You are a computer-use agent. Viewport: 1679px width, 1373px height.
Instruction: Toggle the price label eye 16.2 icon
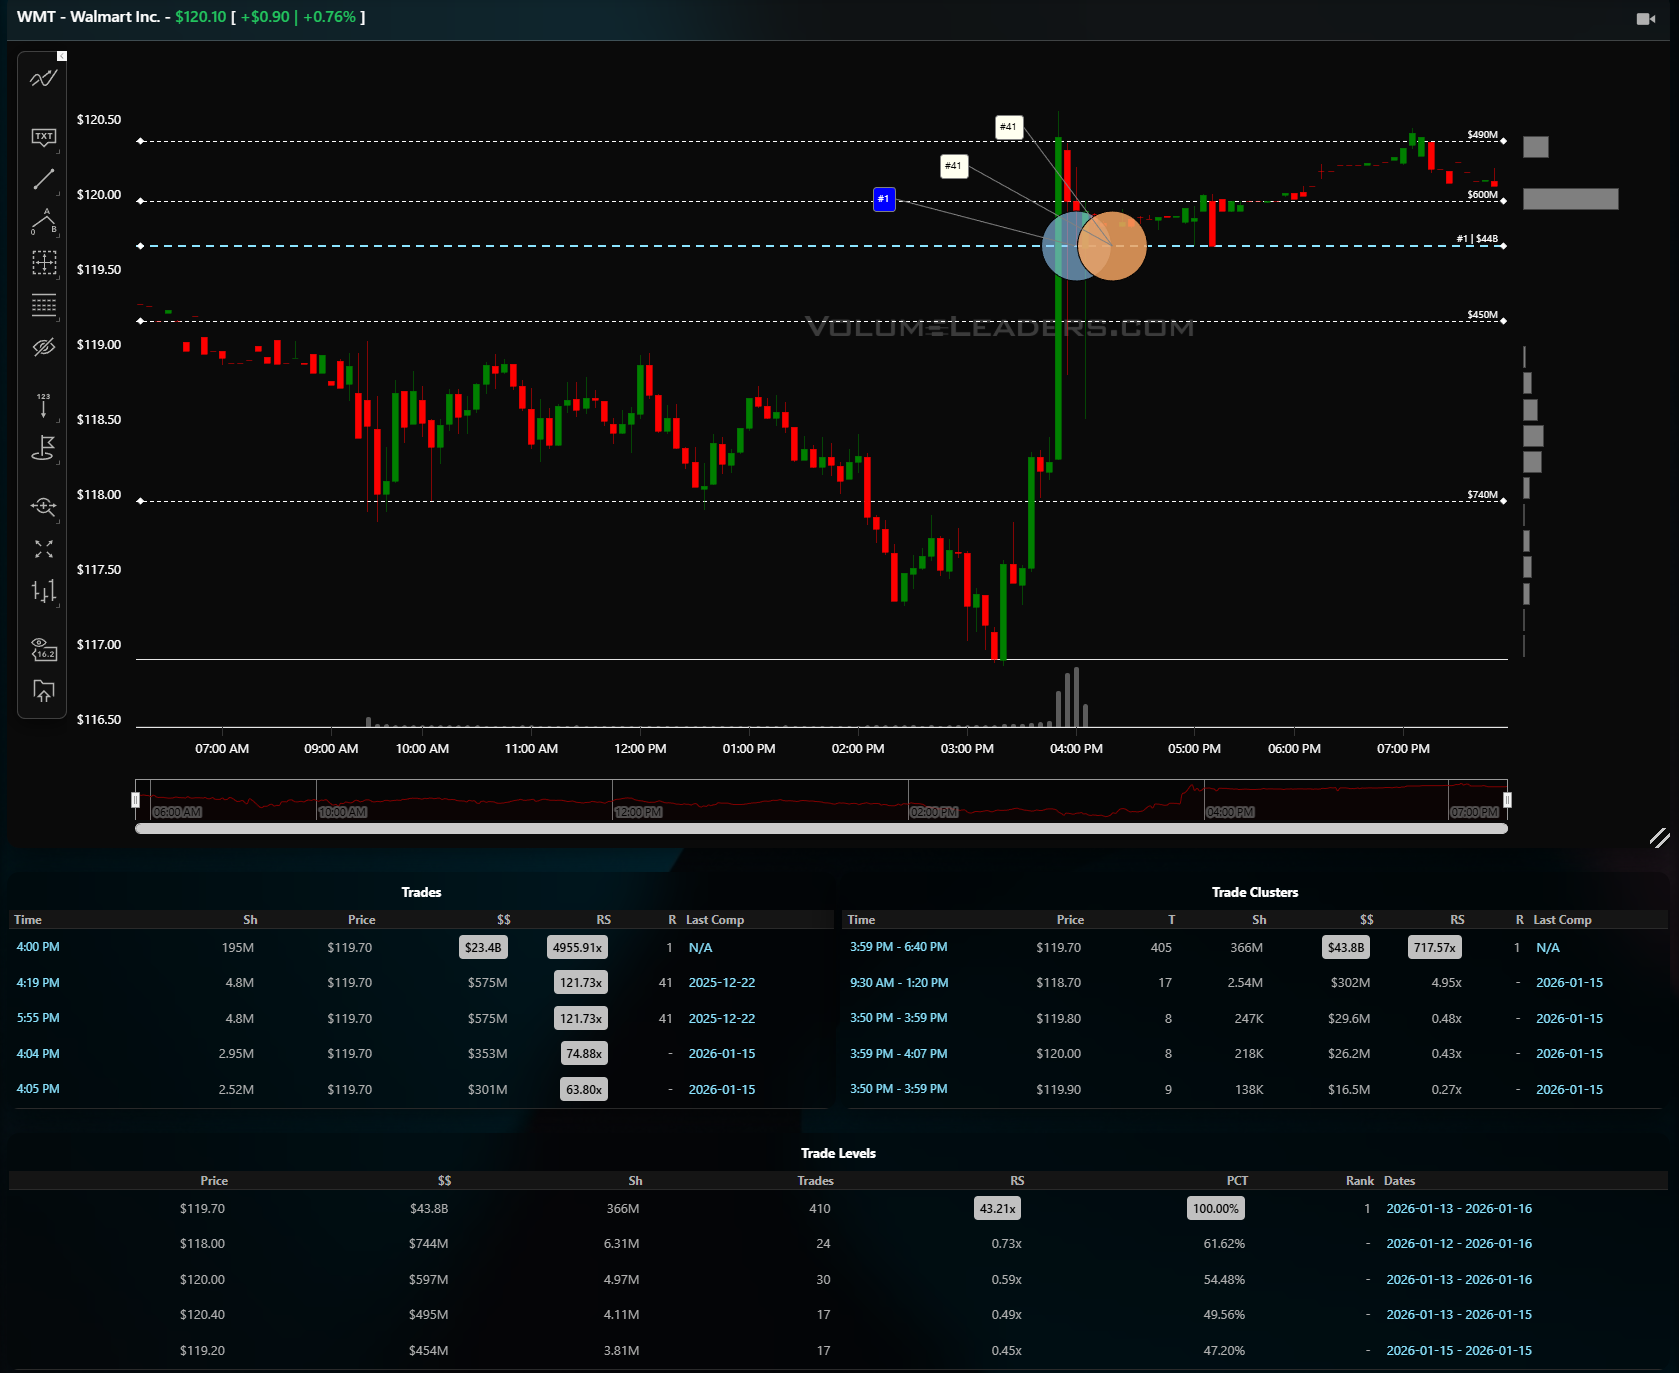point(43,649)
